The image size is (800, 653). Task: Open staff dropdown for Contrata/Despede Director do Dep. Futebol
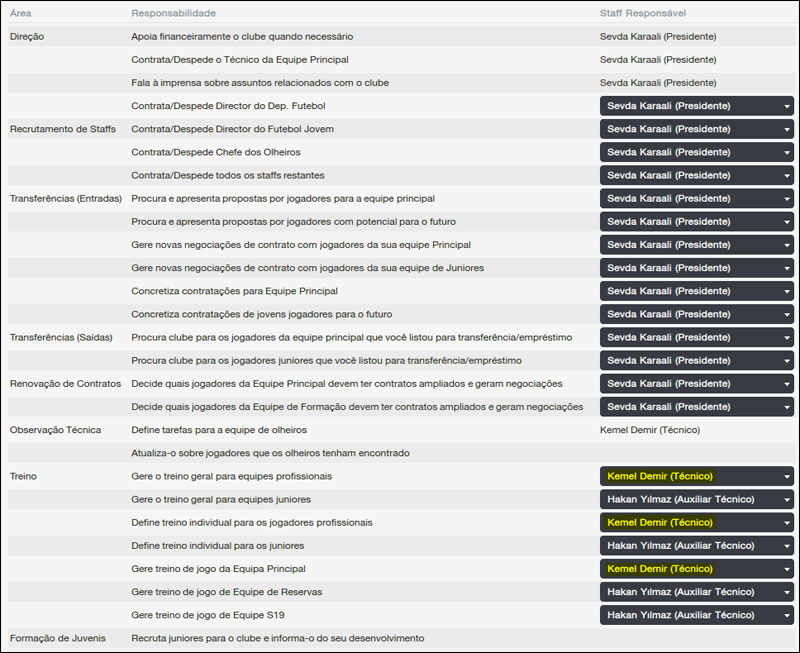pos(696,106)
